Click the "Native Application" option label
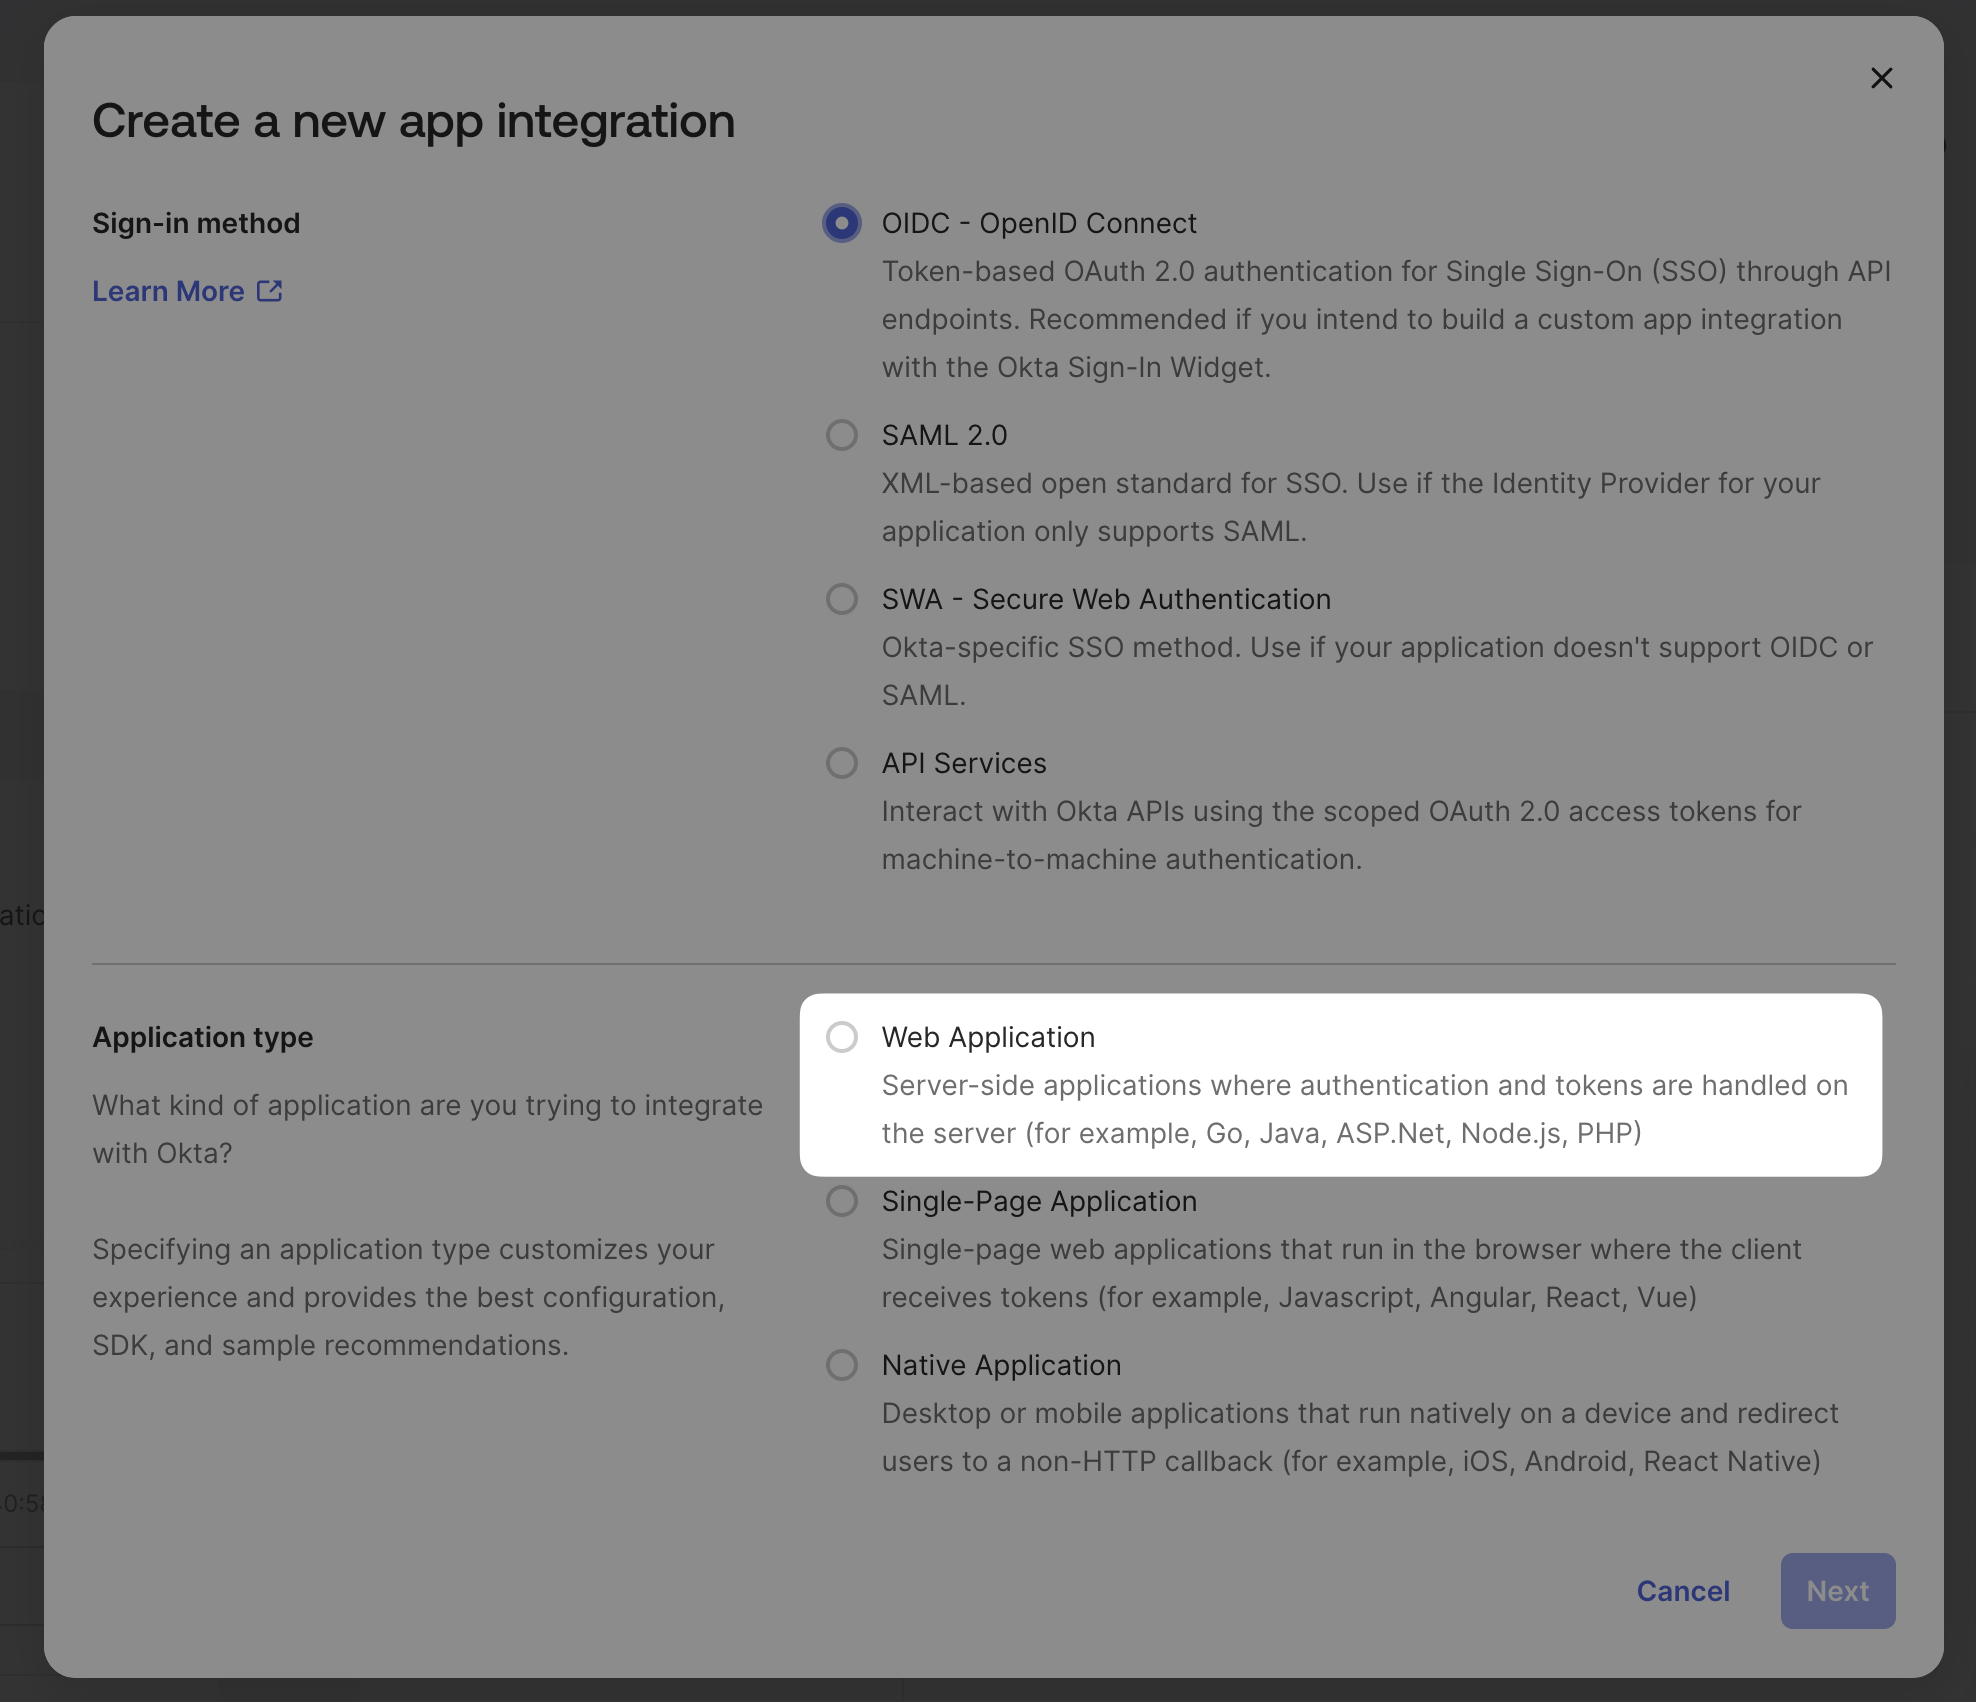This screenshot has height=1702, width=1976. click(1001, 1365)
